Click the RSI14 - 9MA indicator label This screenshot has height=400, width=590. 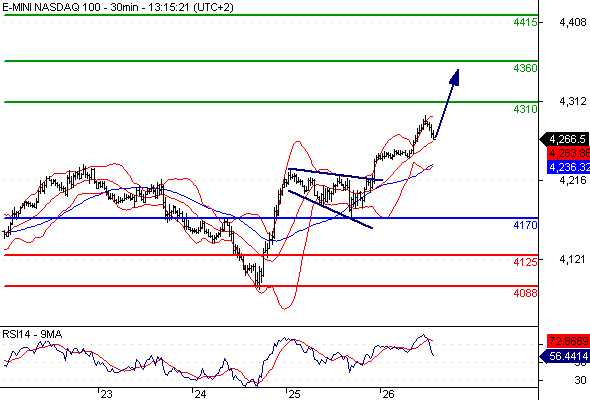pos(32,334)
